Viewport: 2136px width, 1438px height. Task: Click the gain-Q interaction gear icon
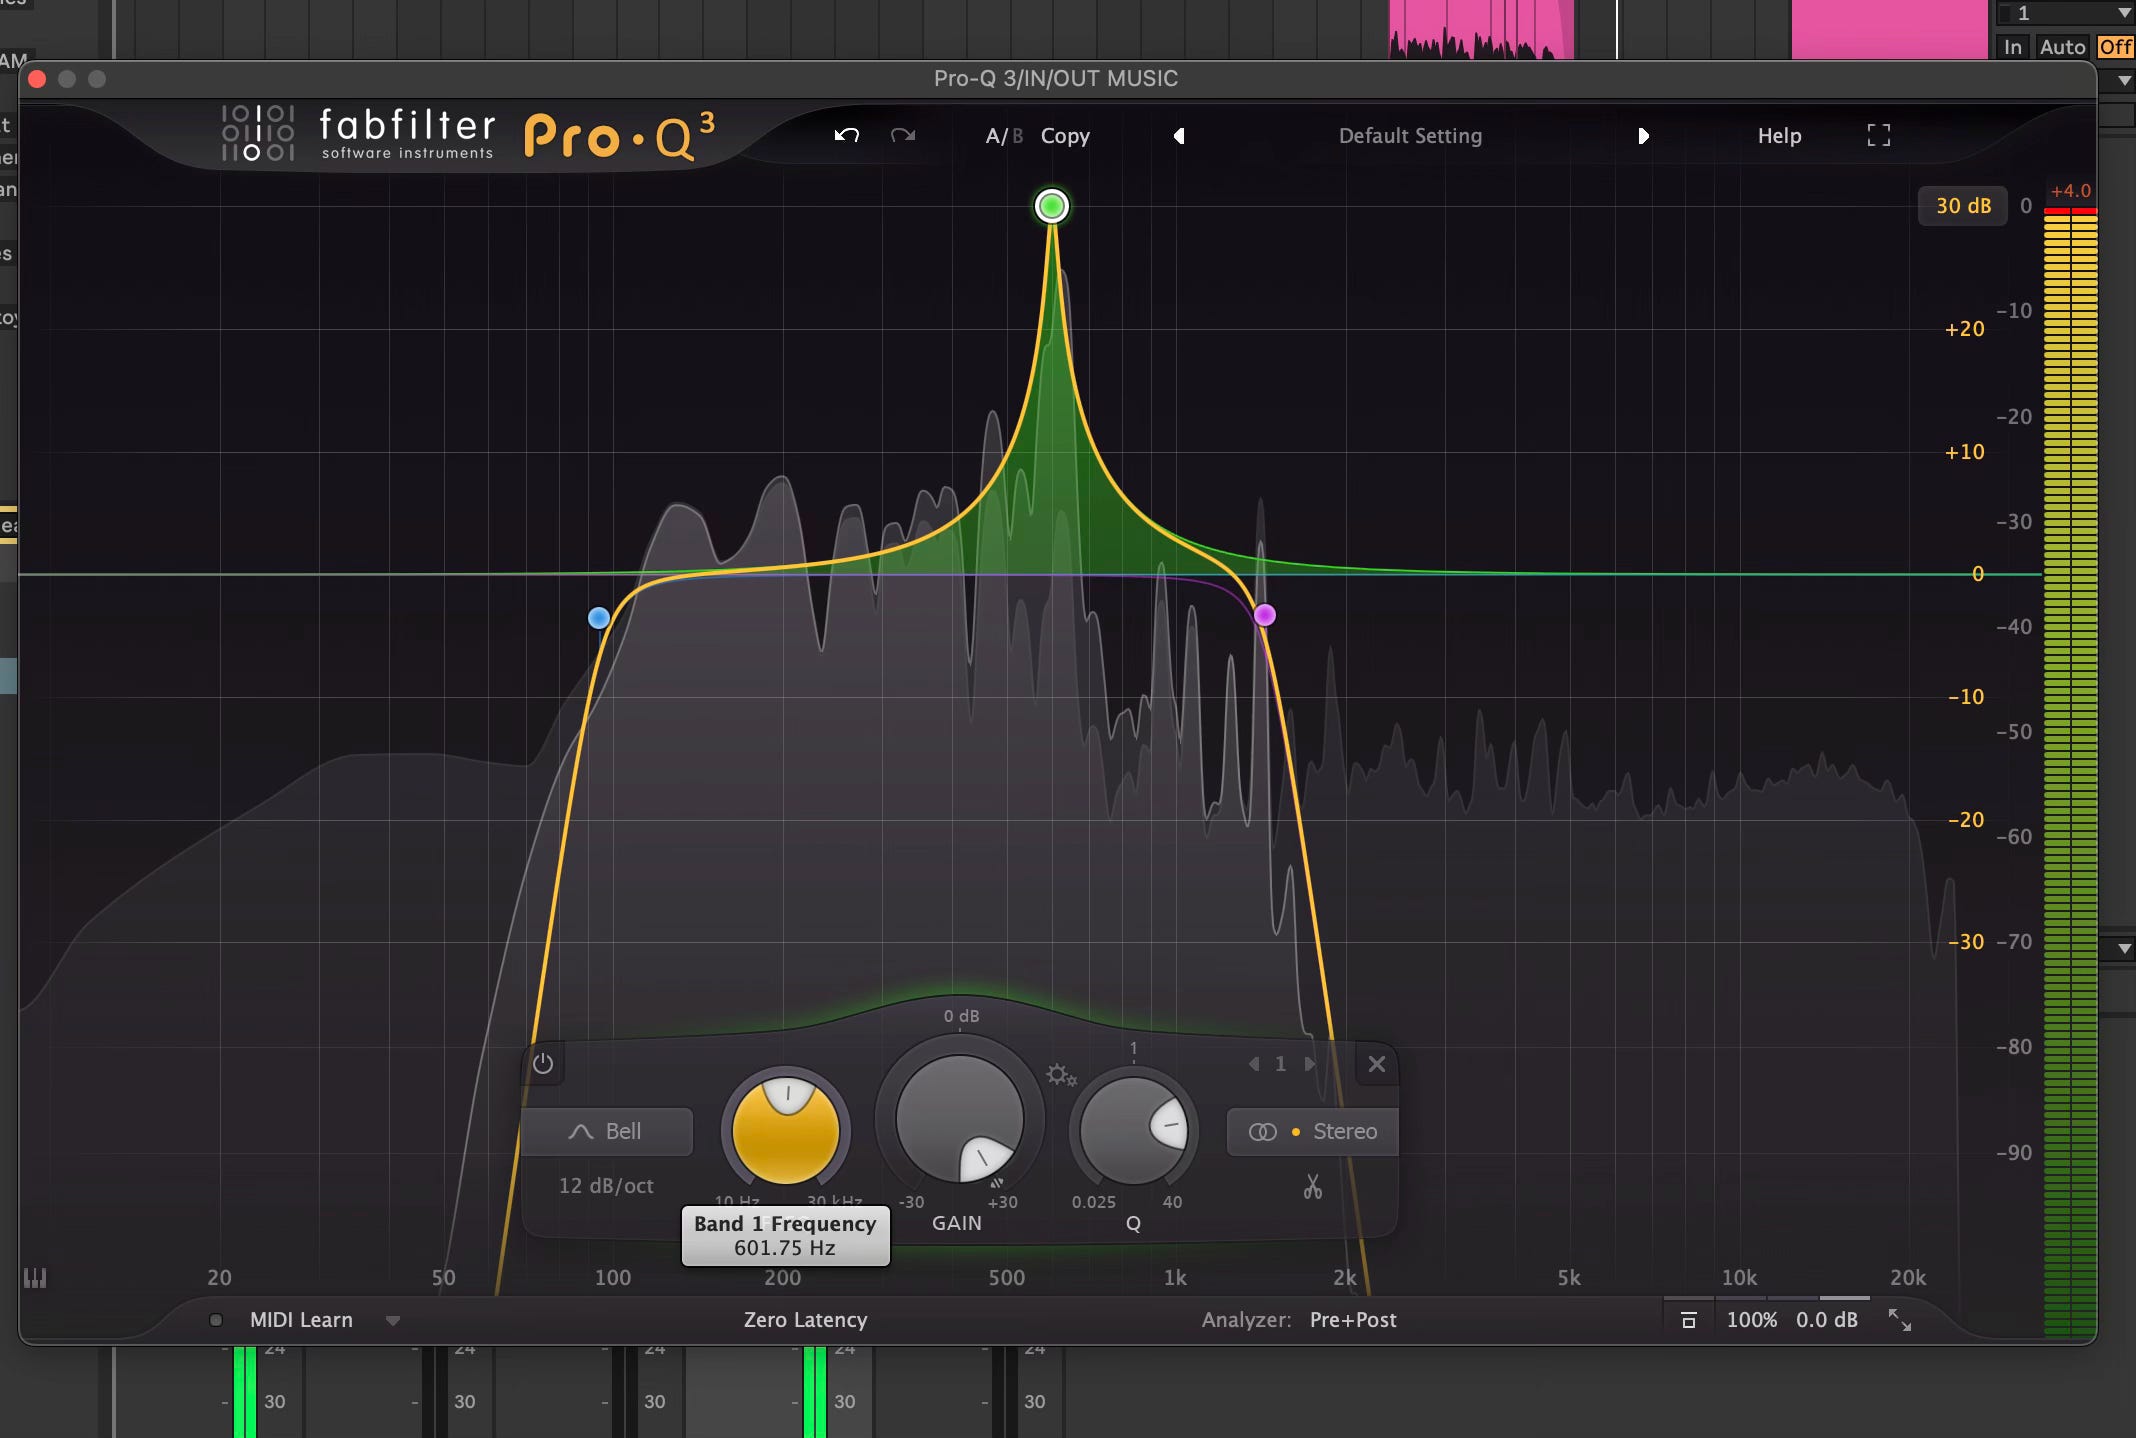(1060, 1076)
